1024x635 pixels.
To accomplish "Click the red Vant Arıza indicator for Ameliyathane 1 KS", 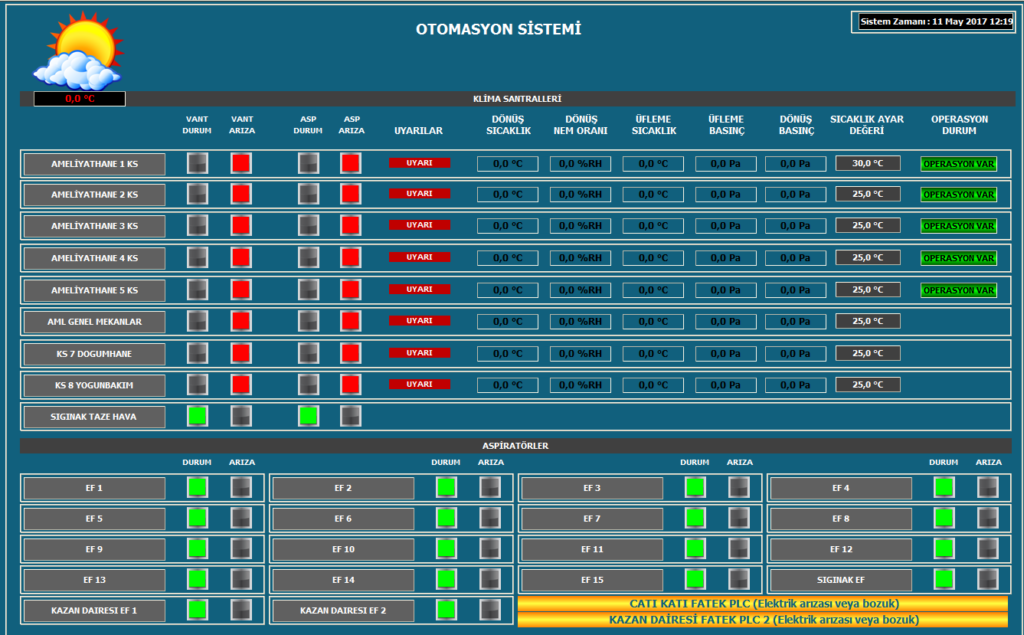I will [241, 163].
